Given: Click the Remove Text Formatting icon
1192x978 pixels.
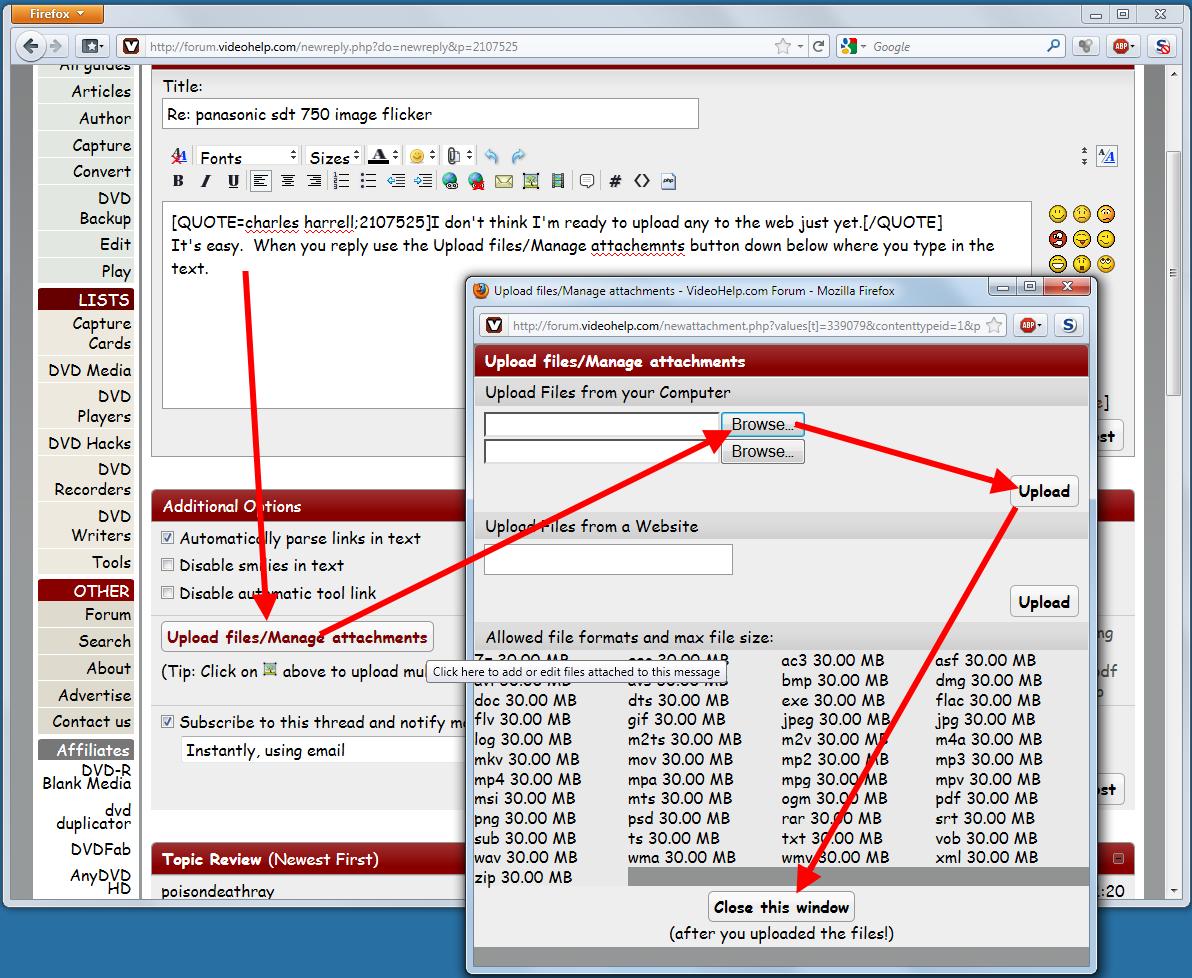Looking at the screenshot, I should click(x=179, y=156).
